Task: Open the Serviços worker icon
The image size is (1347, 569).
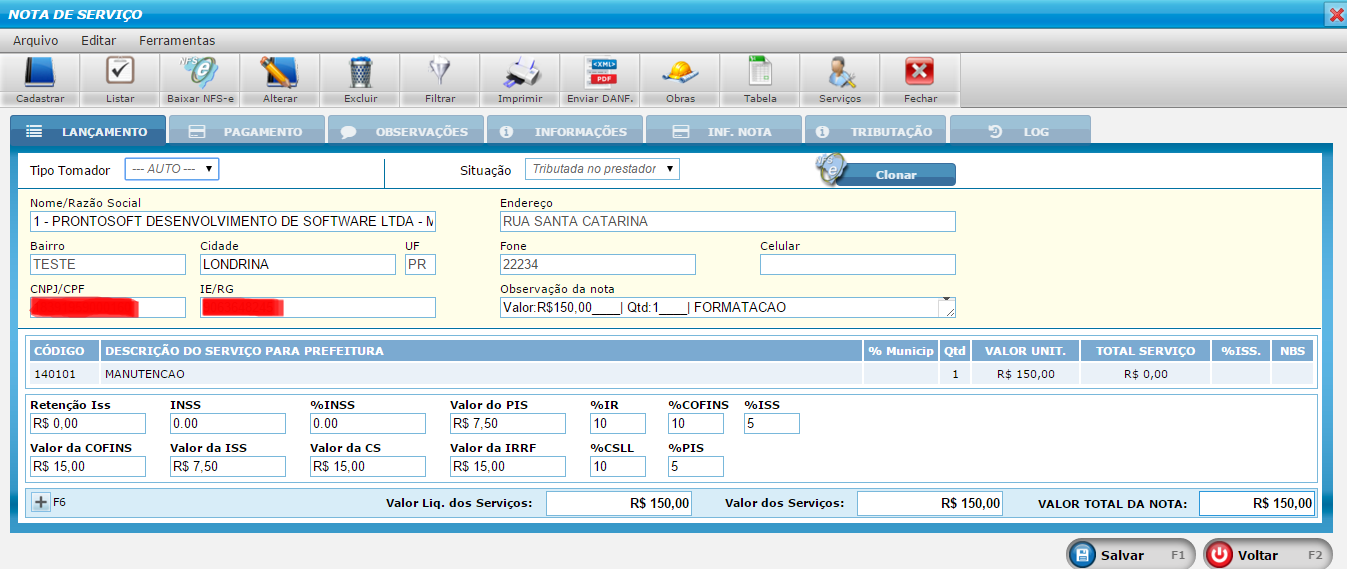Action: pyautogui.click(x=840, y=74)
